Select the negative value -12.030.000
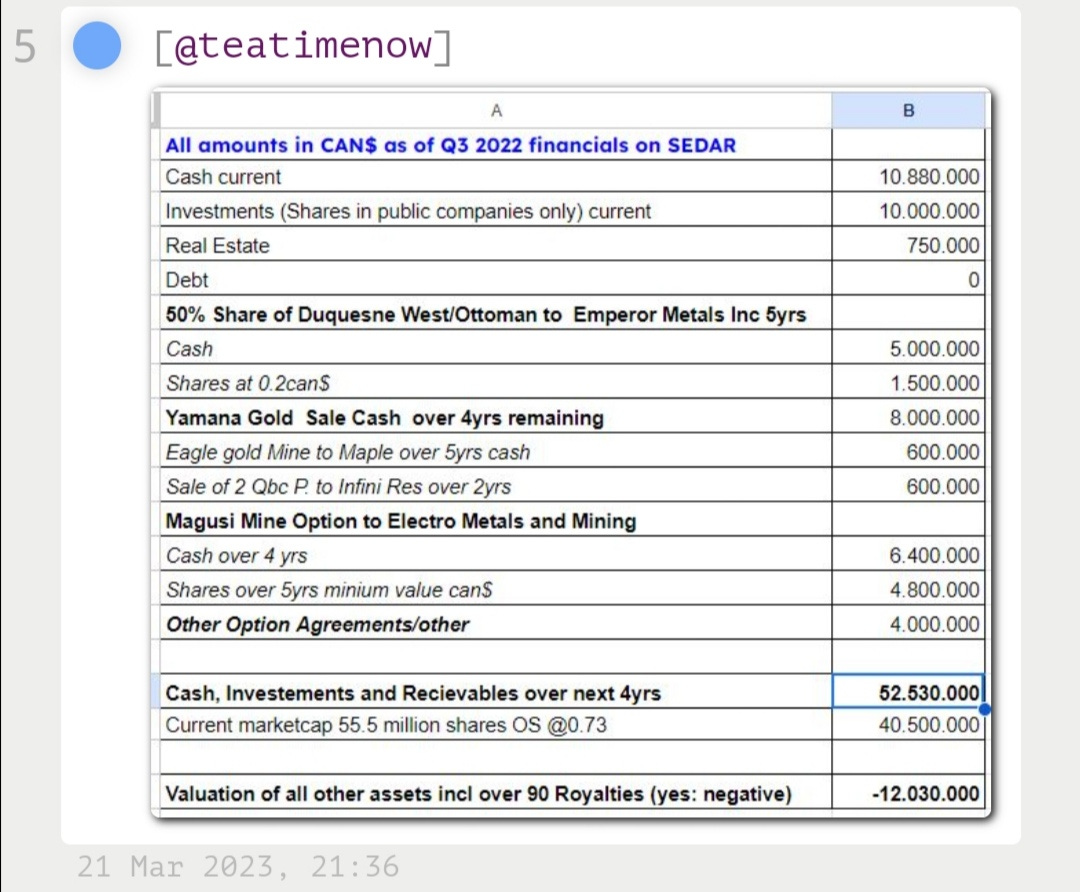This screenshot has height=892, width=1080. pos(926,794)
